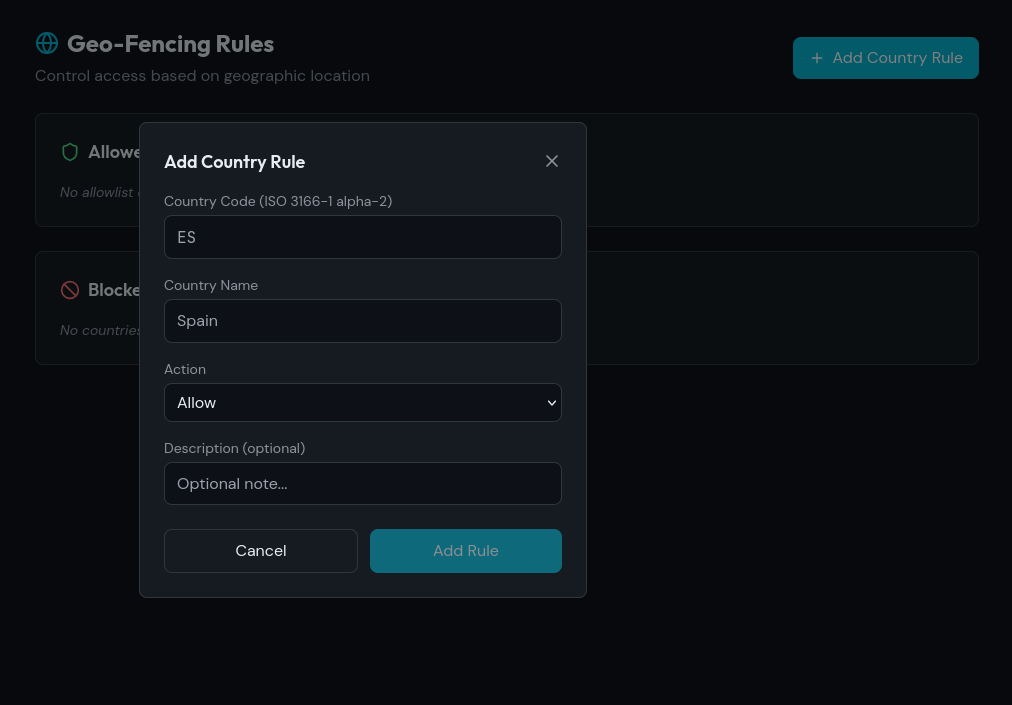Screen dimensions: 1012x705
Task: Click the plus icon in Add Country Rule
Action: [x=817, y=58]
